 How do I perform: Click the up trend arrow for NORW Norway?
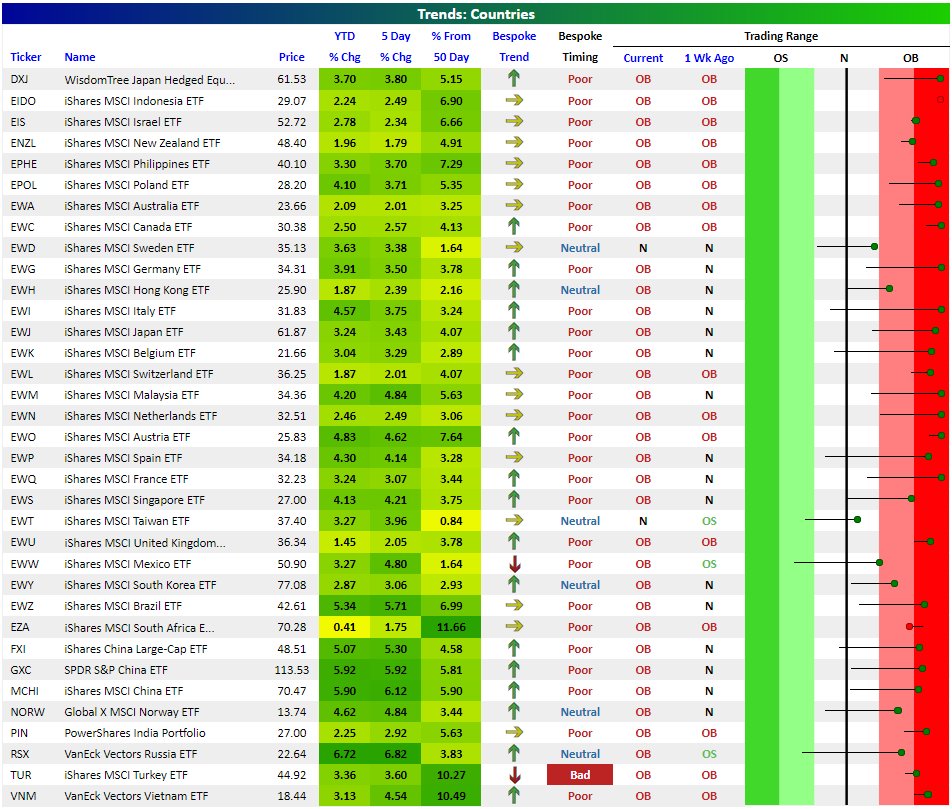click(x=514, y=711)
